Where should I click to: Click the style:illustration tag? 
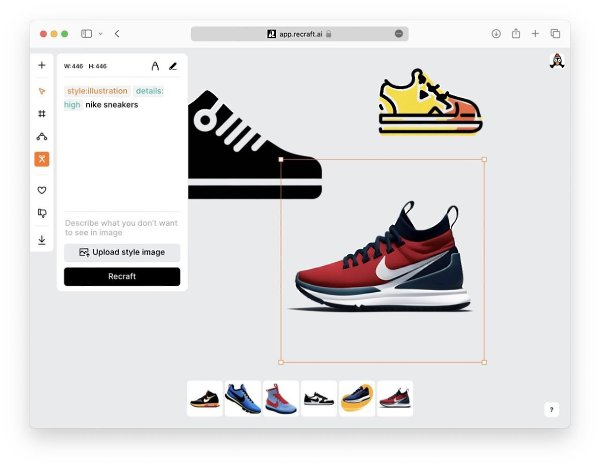click(97, 91)
